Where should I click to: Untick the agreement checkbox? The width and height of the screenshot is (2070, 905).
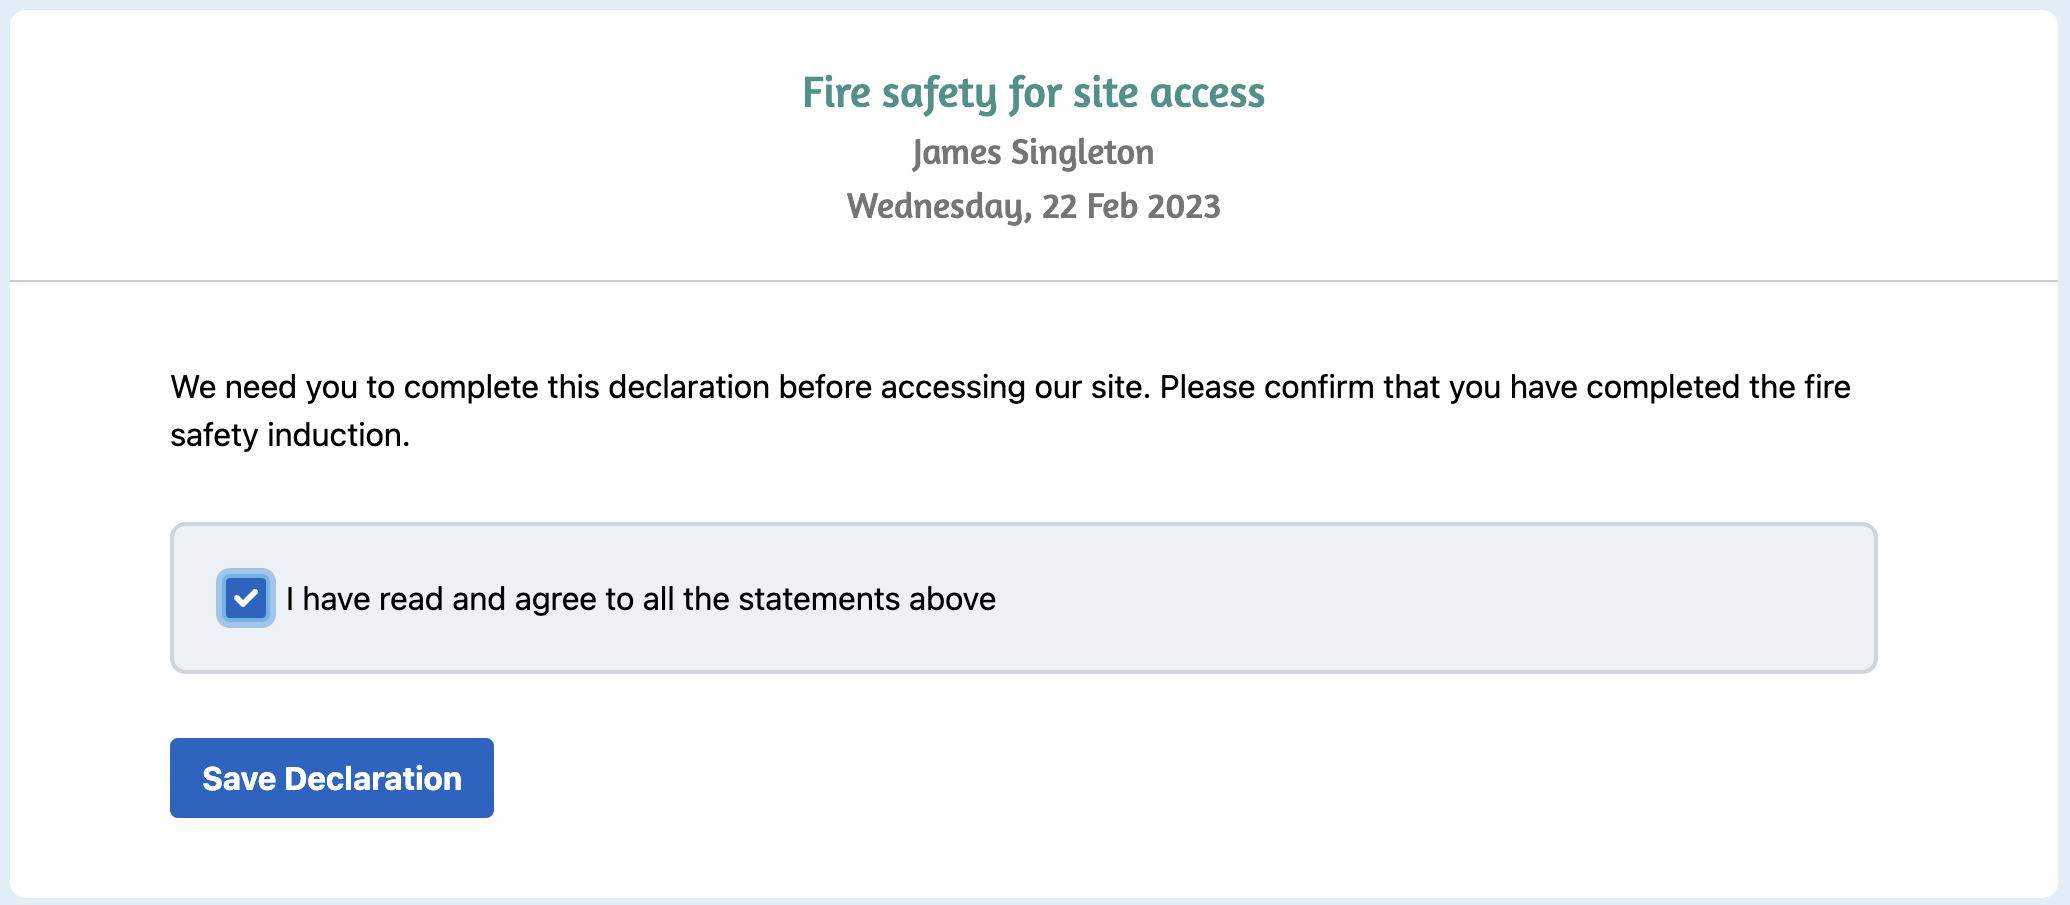246,598
